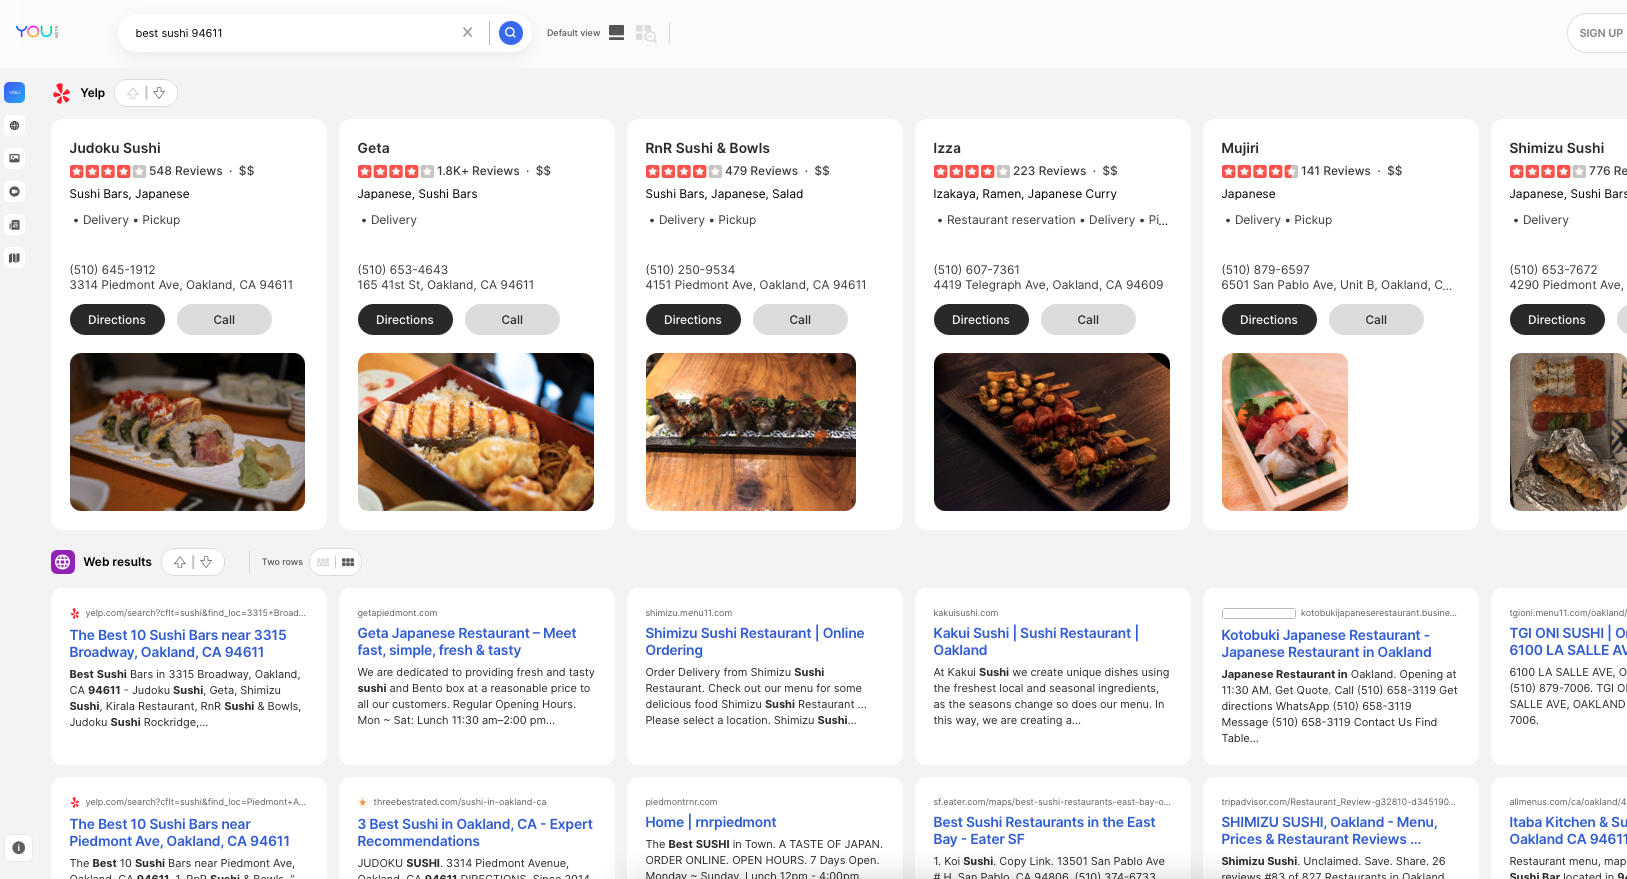
Task: Open 'Shimizu Sushi Restaurant | Online Ordering' link
Action: pos(755,641)
